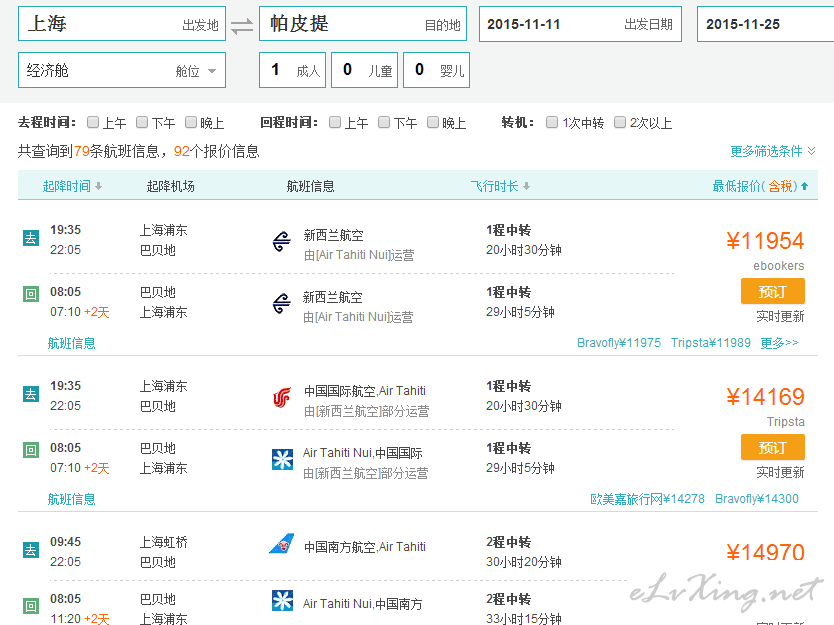This screenshot has width=834, height=625.
Task: Open 欧美嘉旅行网 ¥14278 price link
Action: pos(647,499)
